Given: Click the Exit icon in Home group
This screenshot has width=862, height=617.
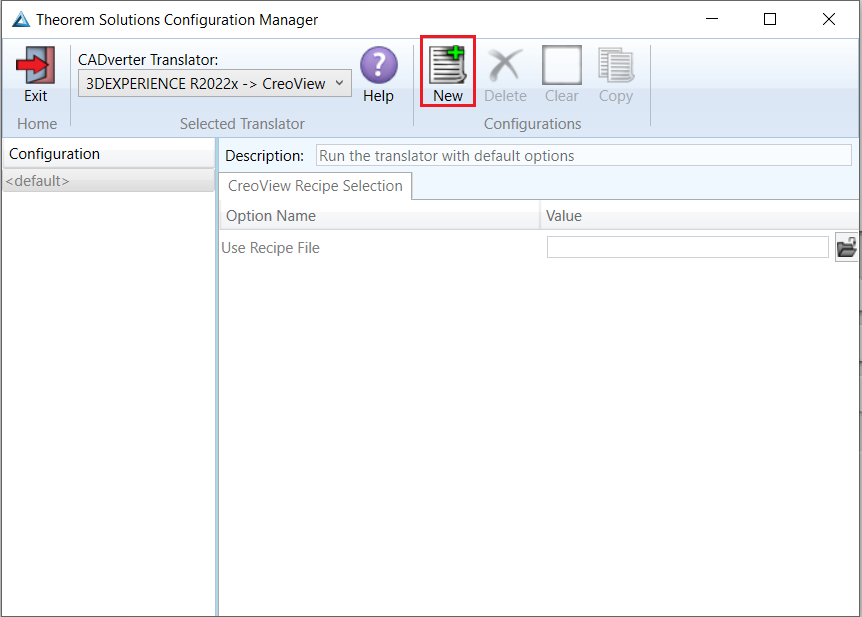Looking at the screenshot, I should (x=36, y=65).
